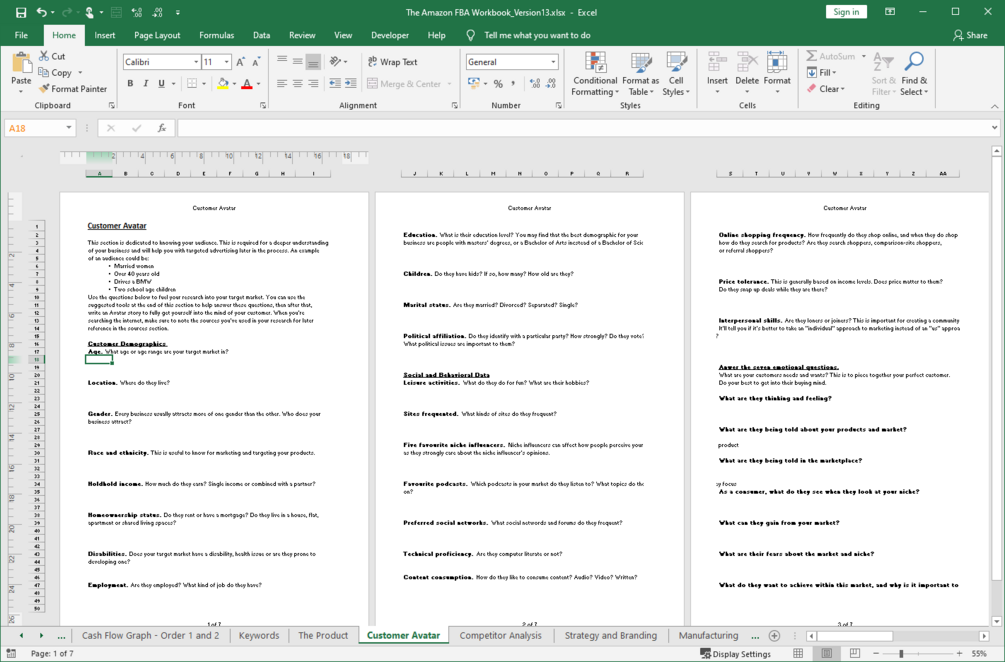1005x662 pixels.
Task: Click the Cut scissors icon
Action: point(44,56)
